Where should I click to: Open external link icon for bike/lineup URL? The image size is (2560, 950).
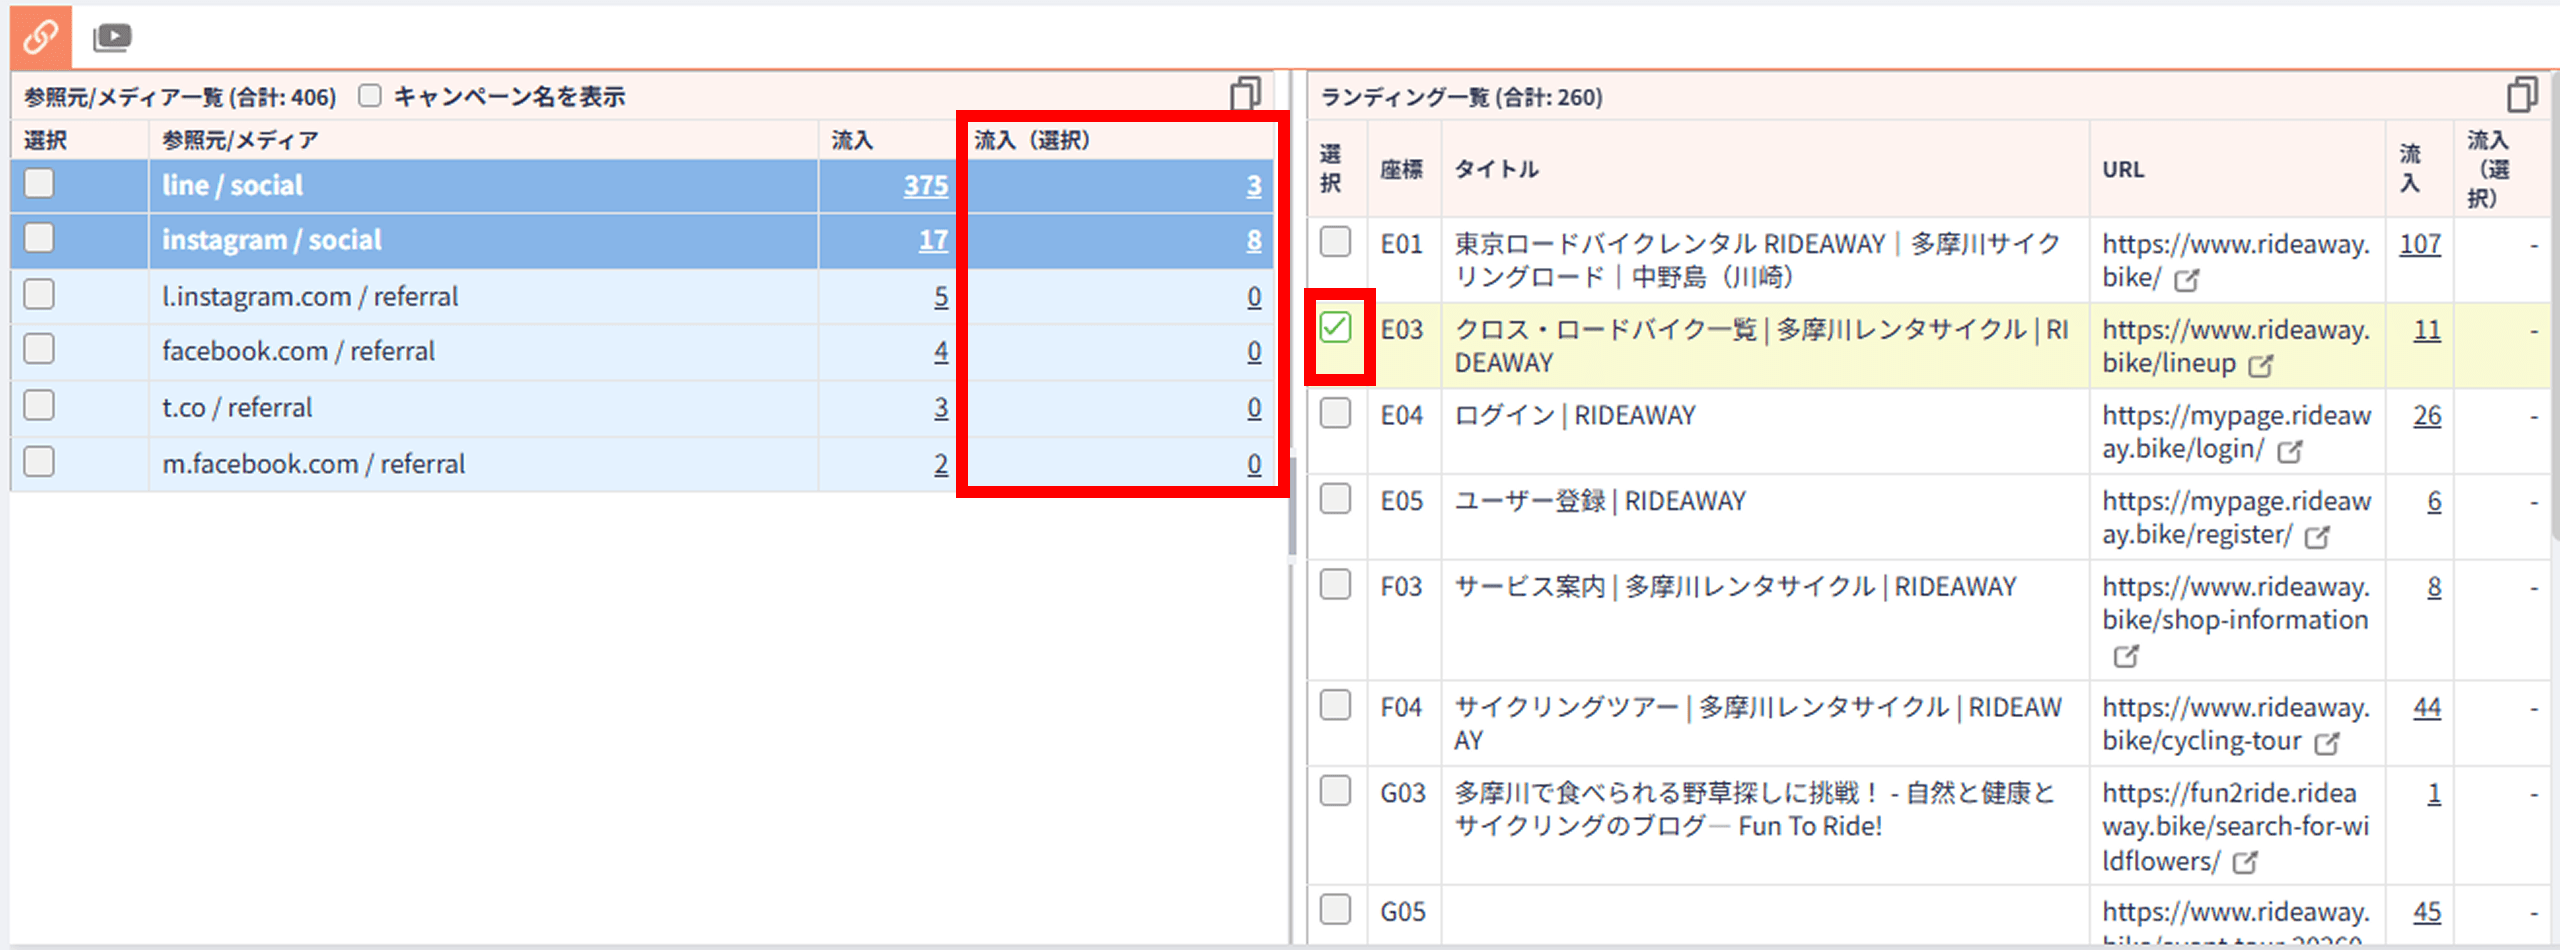[2261, 366]
